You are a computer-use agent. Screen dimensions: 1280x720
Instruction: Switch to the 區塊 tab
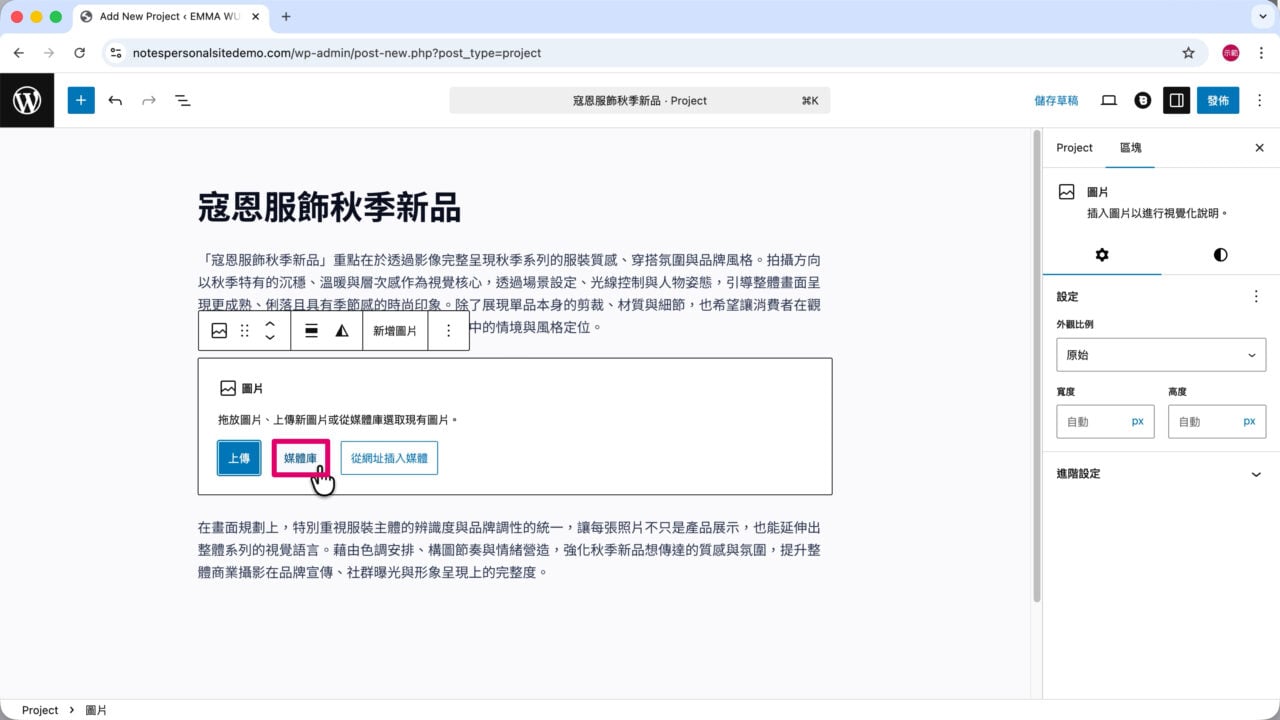click(x=1130, y=148)
